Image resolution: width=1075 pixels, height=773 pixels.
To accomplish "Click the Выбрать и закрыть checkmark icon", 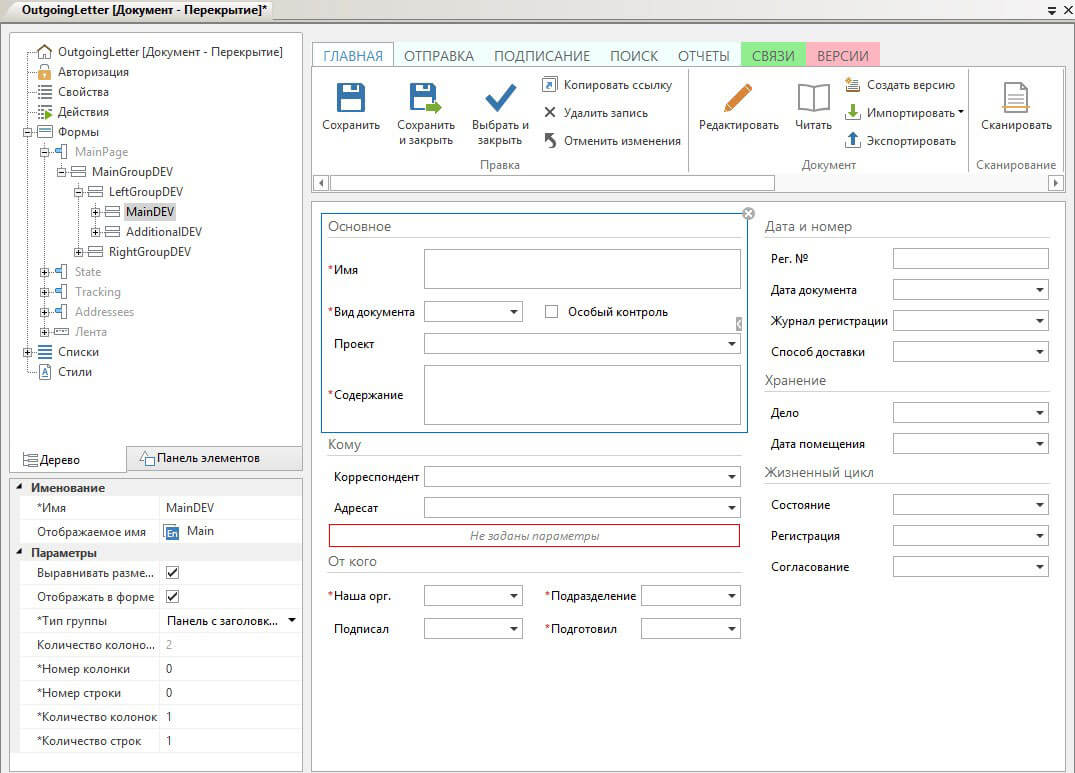I will pyautogui.click(x=500, y=98).
